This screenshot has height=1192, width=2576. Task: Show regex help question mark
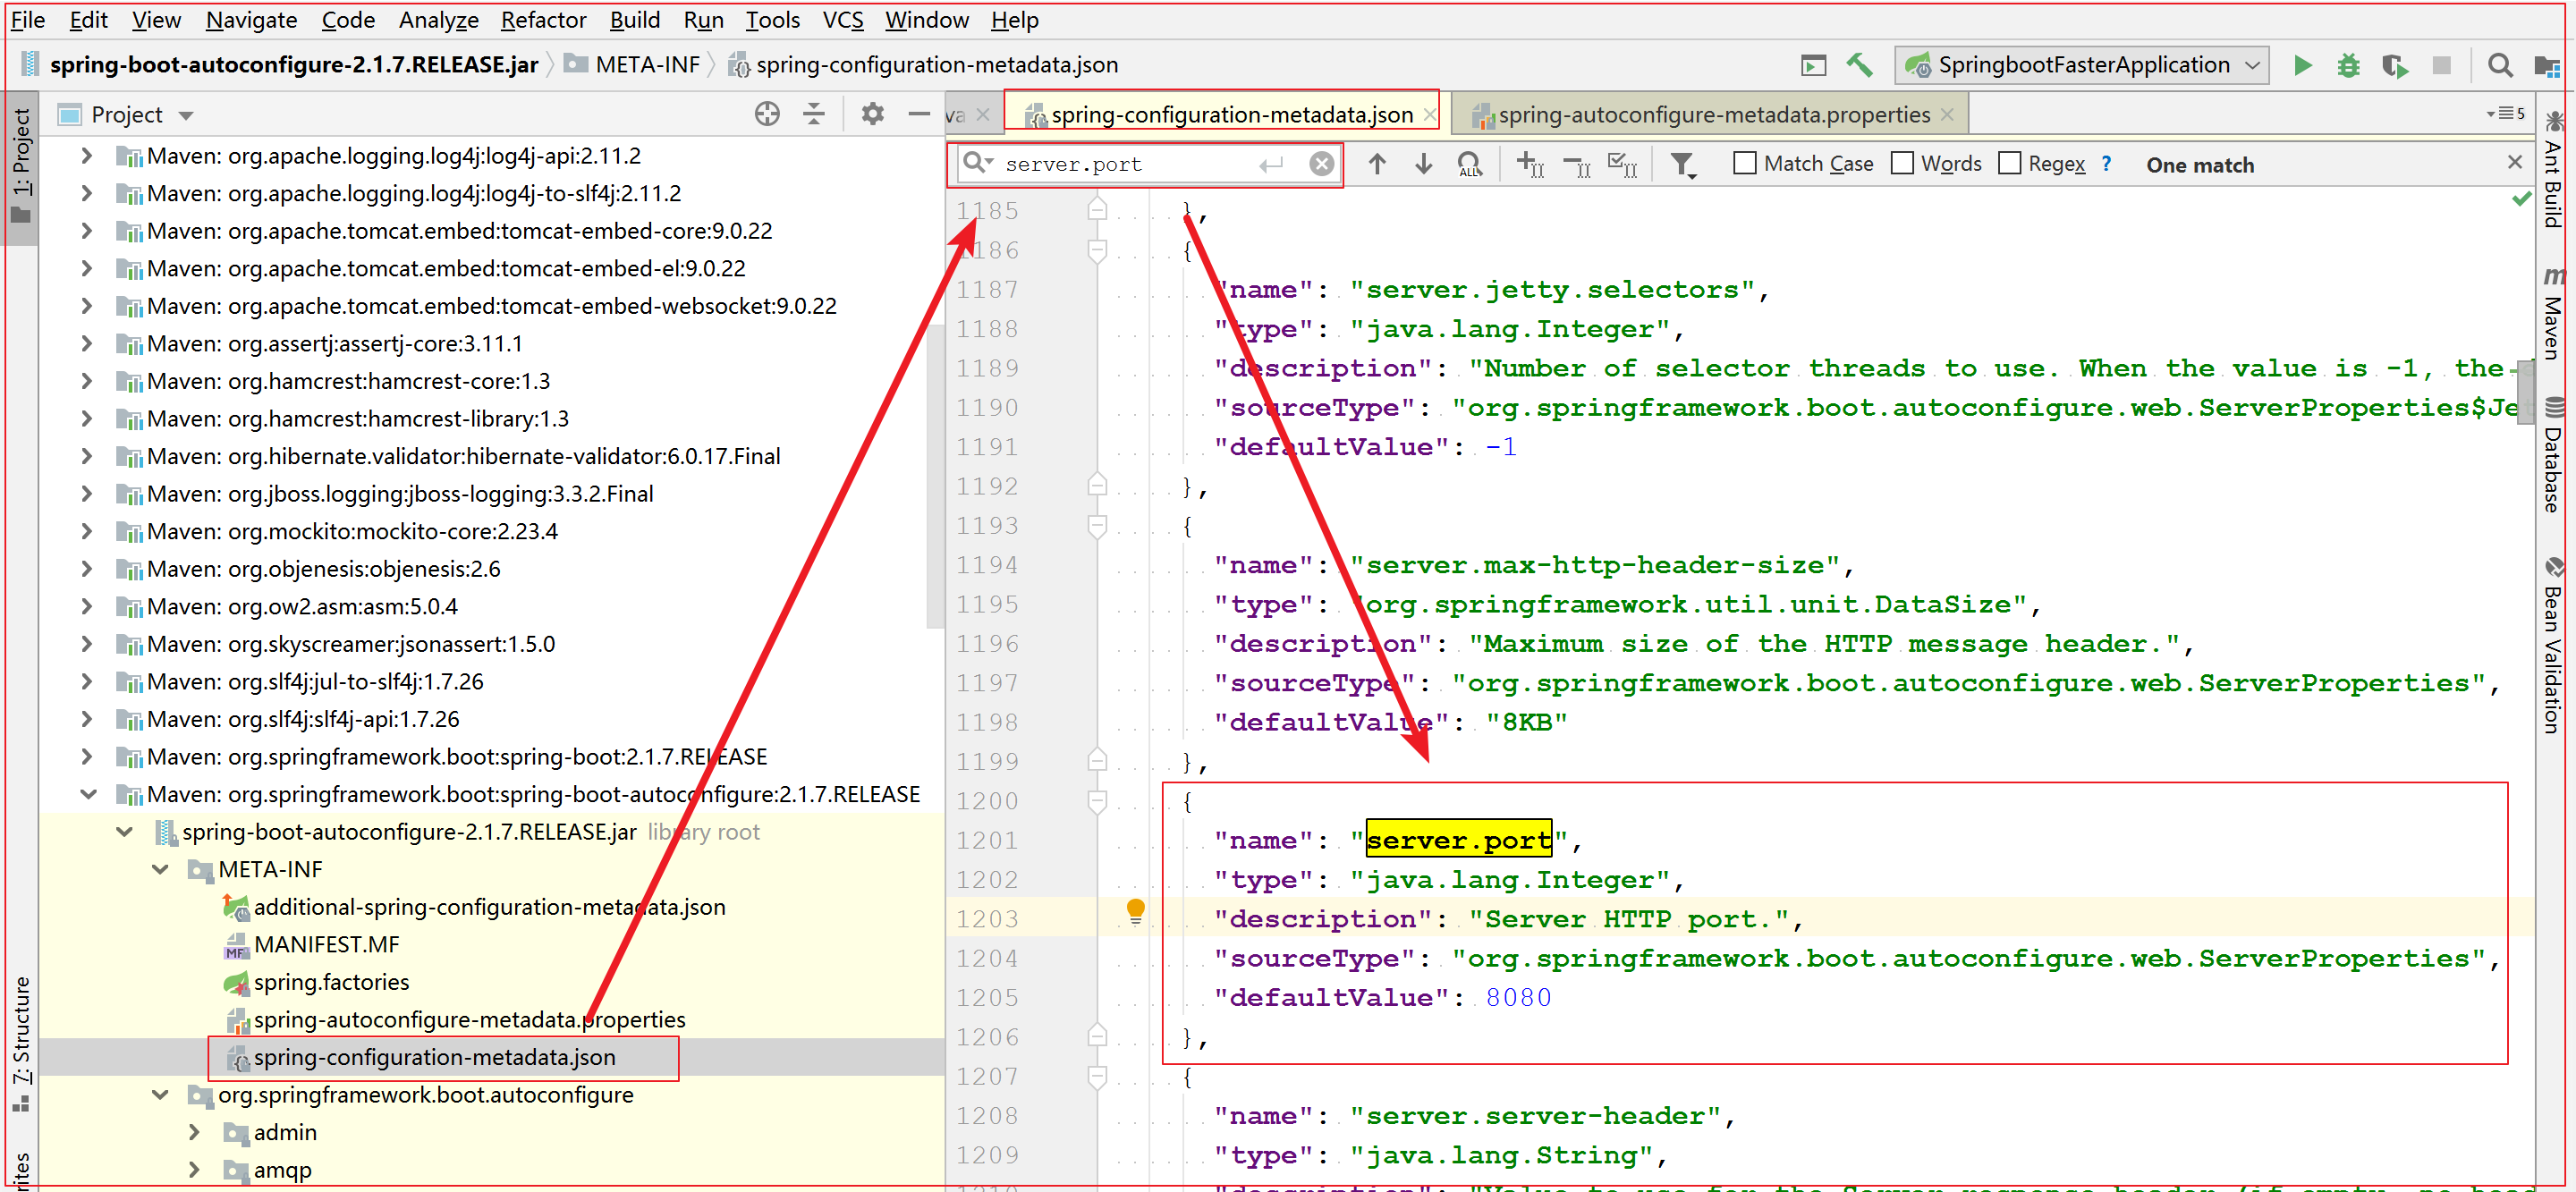click(x=2106, y=164)
